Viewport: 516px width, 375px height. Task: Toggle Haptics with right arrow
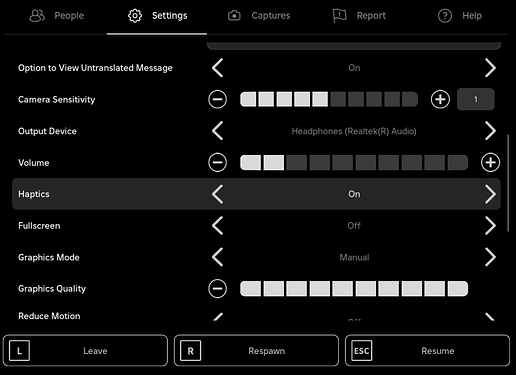click(490, 194)
